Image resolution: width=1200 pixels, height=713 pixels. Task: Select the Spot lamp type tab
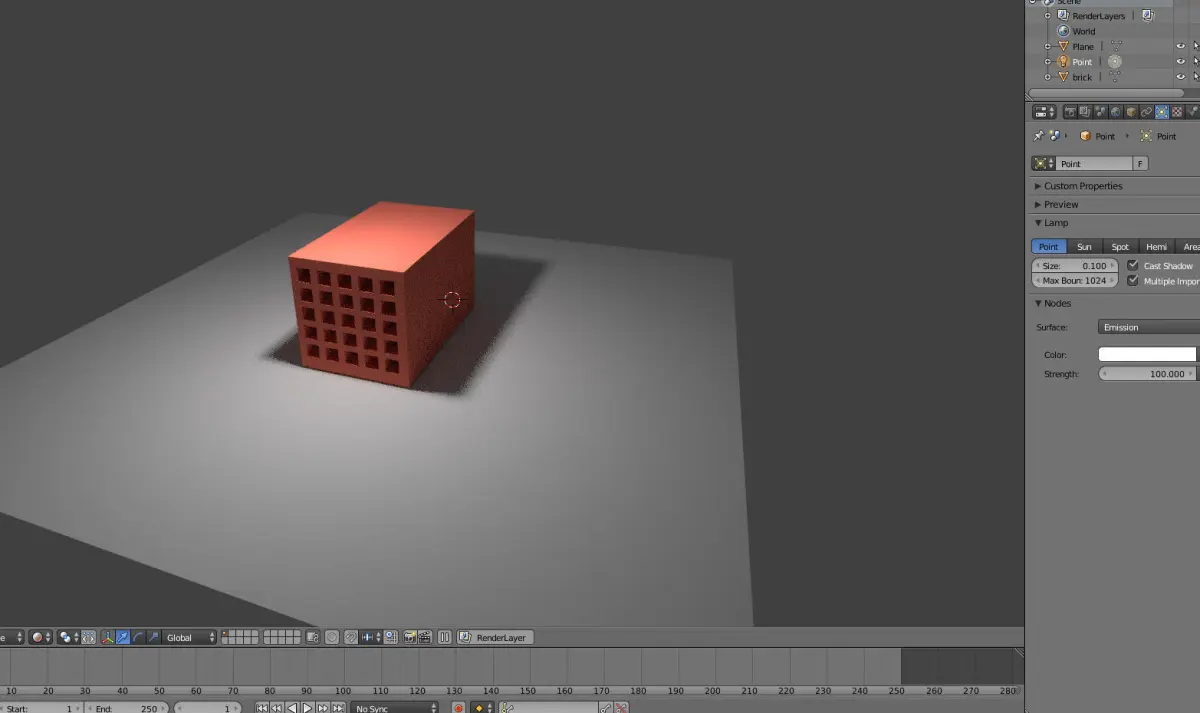pyautogui.click(x=1120, y=247)
